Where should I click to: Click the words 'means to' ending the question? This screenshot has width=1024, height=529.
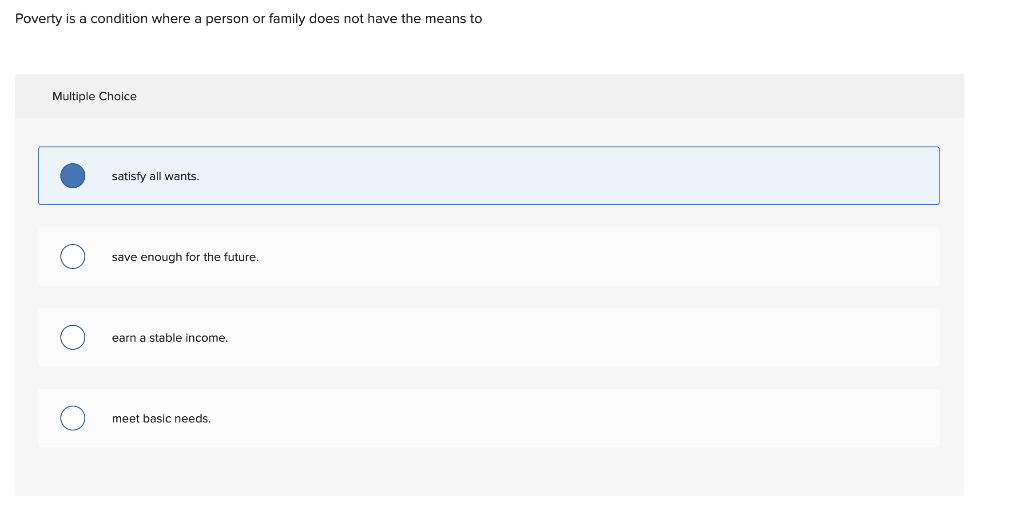454,19
